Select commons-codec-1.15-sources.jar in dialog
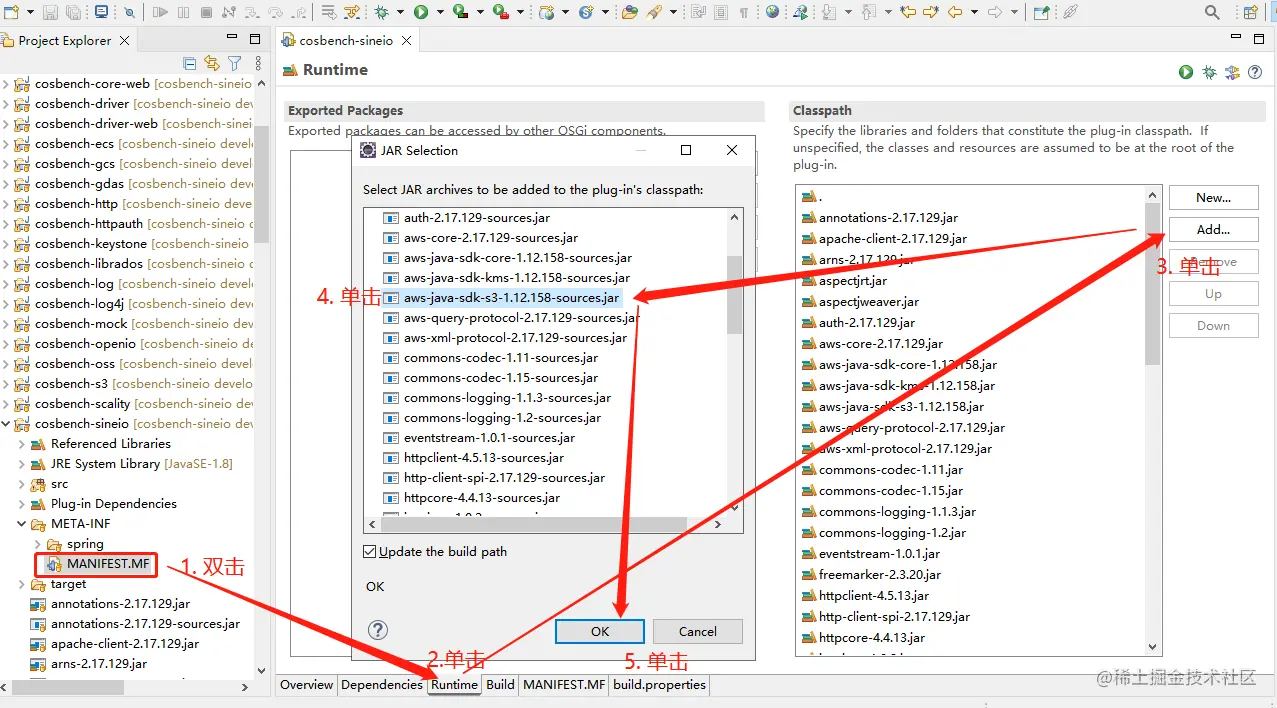This screenshot has height=708, width=1277. [x=501, y=377]
